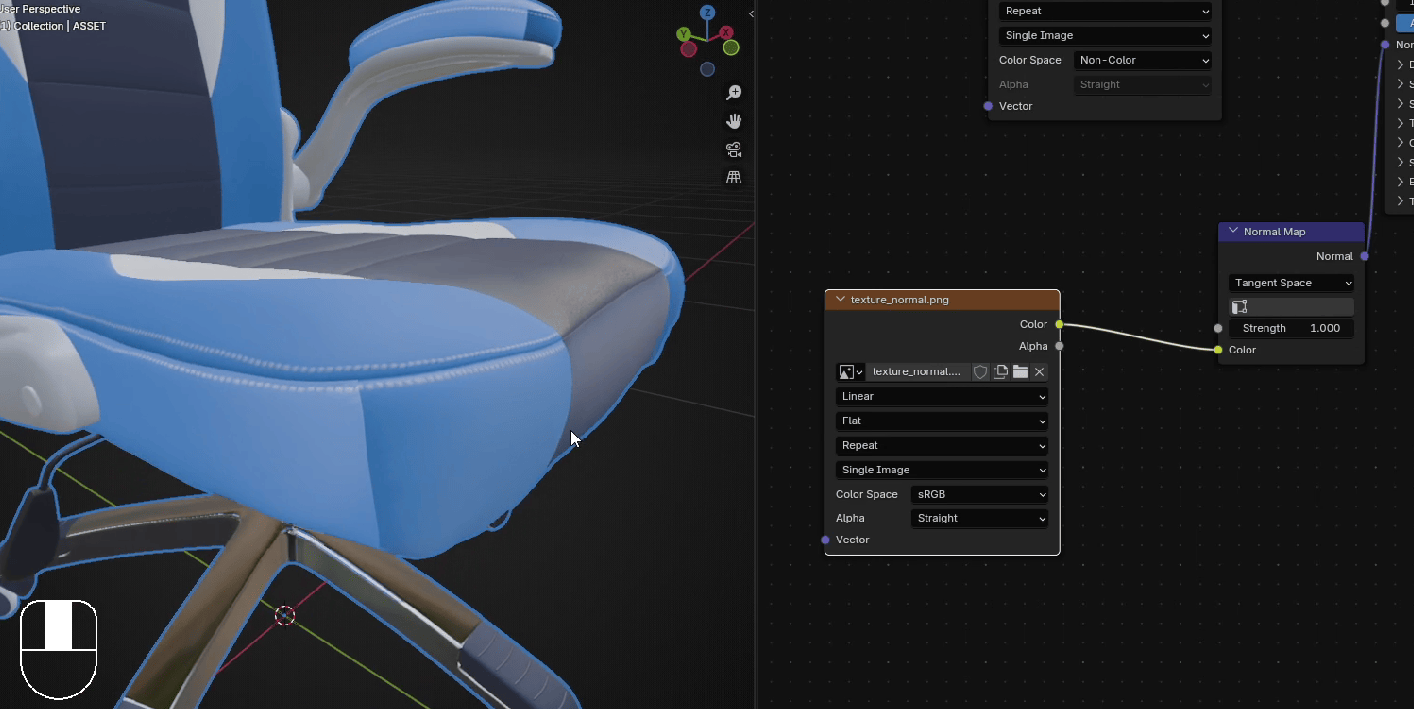Viewport: 1414px width, 709px height.
Task: Click the texture node Color output socket
Action: tap(1059, 324)
